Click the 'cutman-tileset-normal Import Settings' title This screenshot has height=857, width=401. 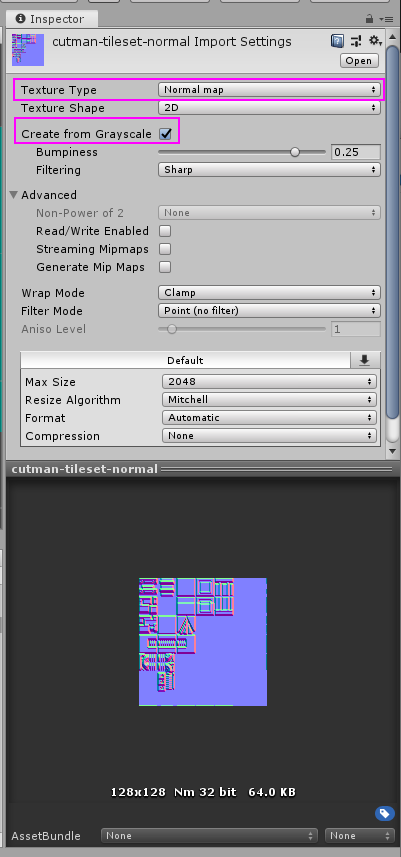point(172,42)
